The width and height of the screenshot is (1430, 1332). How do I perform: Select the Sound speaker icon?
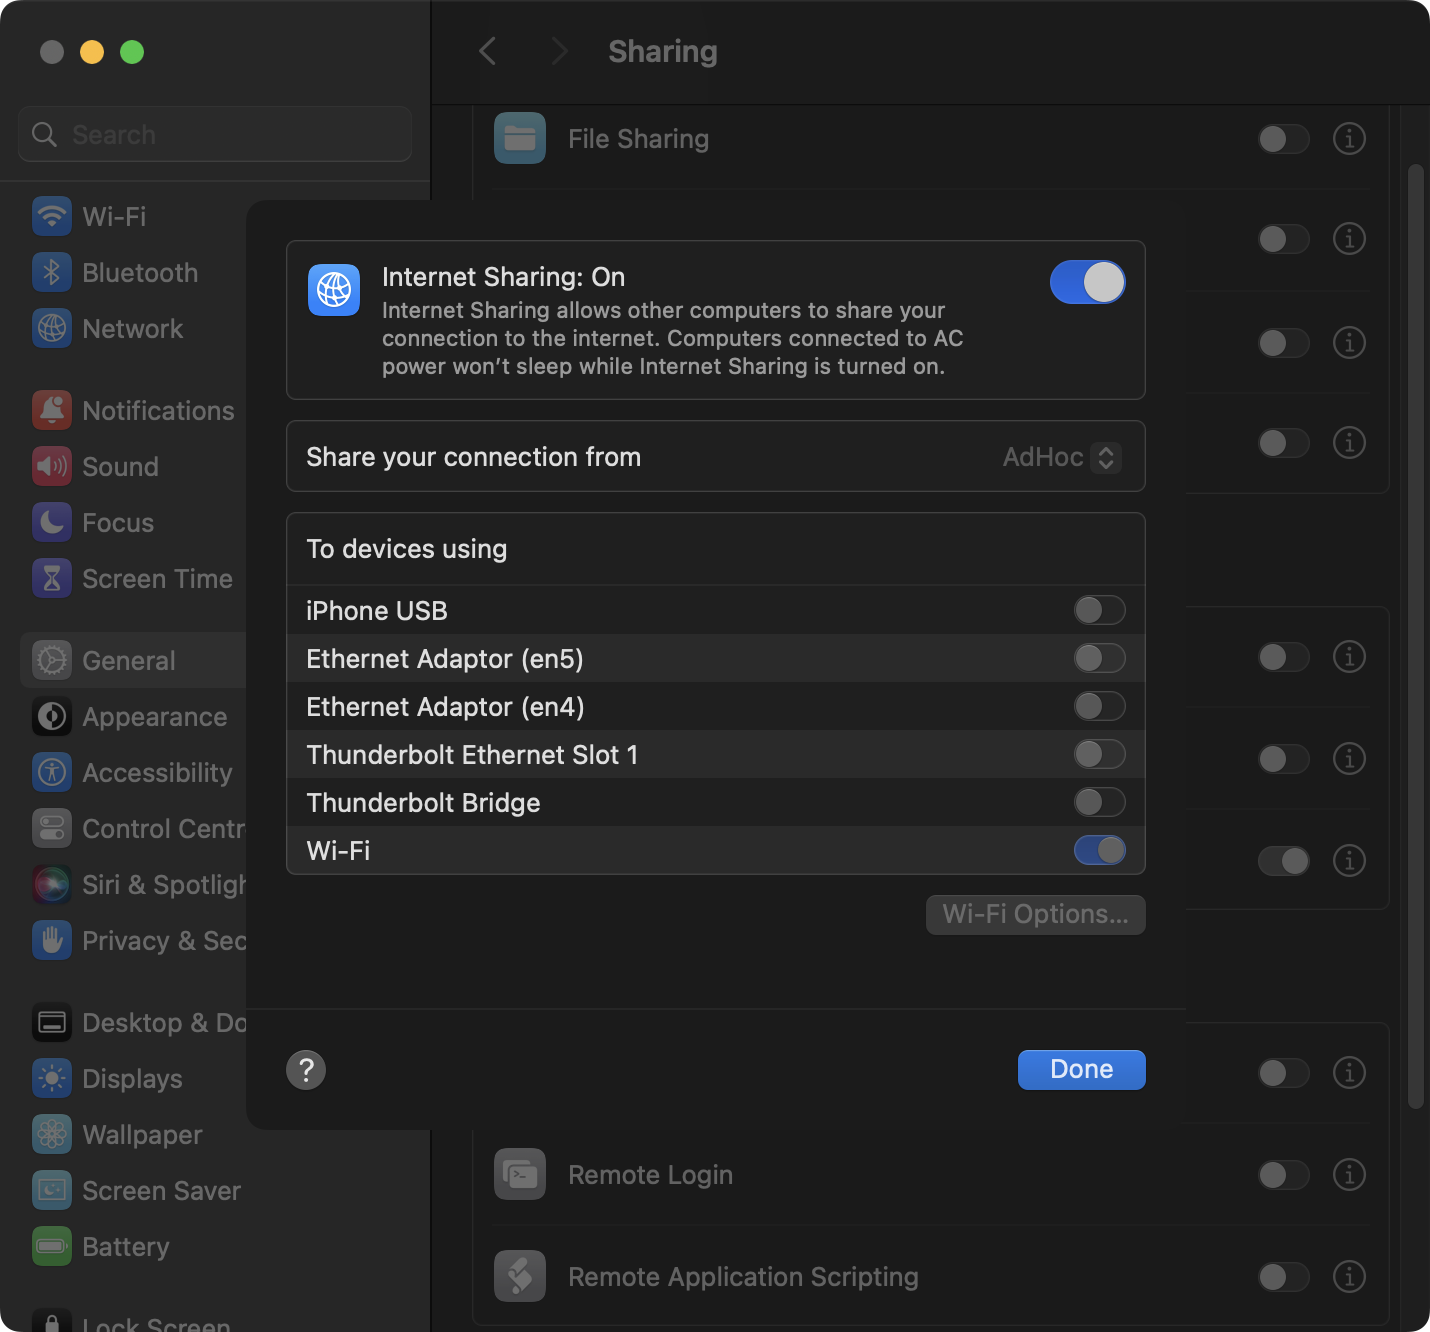click(x=52, y=466)
